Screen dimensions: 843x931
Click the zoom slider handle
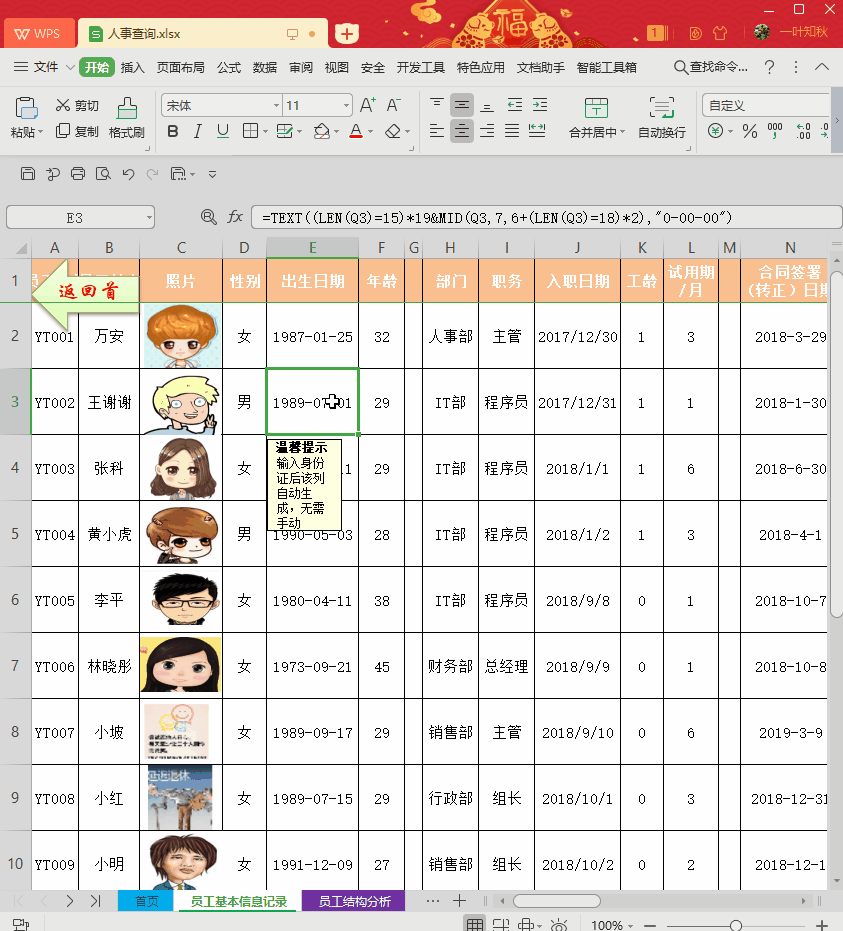click(736, 925)
